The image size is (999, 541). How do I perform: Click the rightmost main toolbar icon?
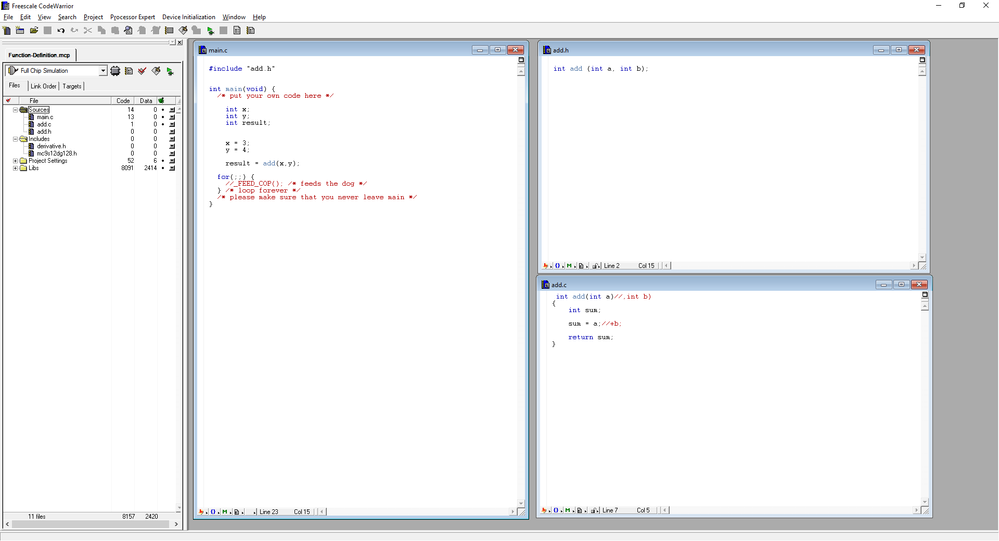coord(250,30)
